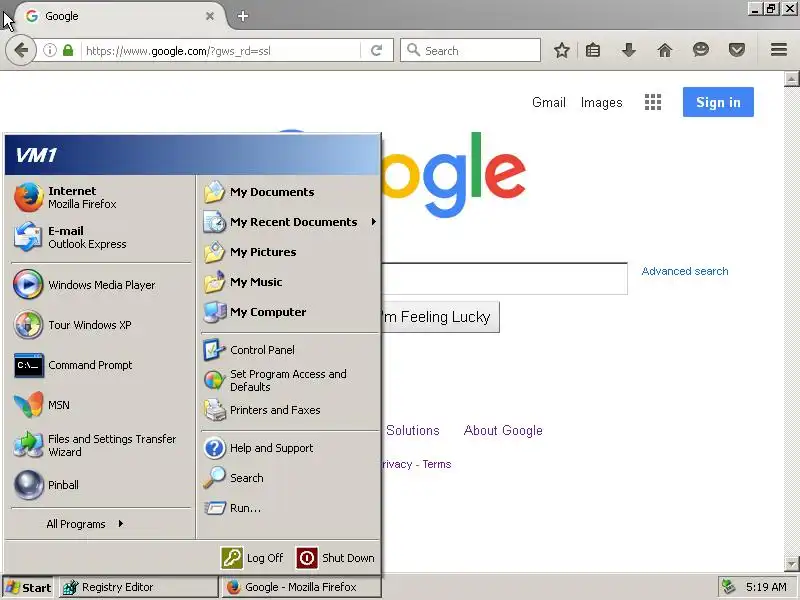Open Command Prompt

[100, 365]
